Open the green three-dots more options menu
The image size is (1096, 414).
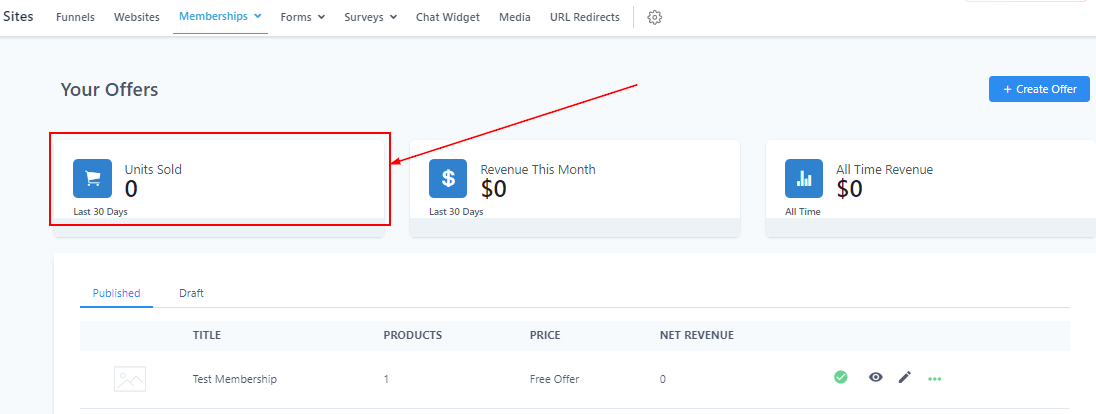coord(935,378)
